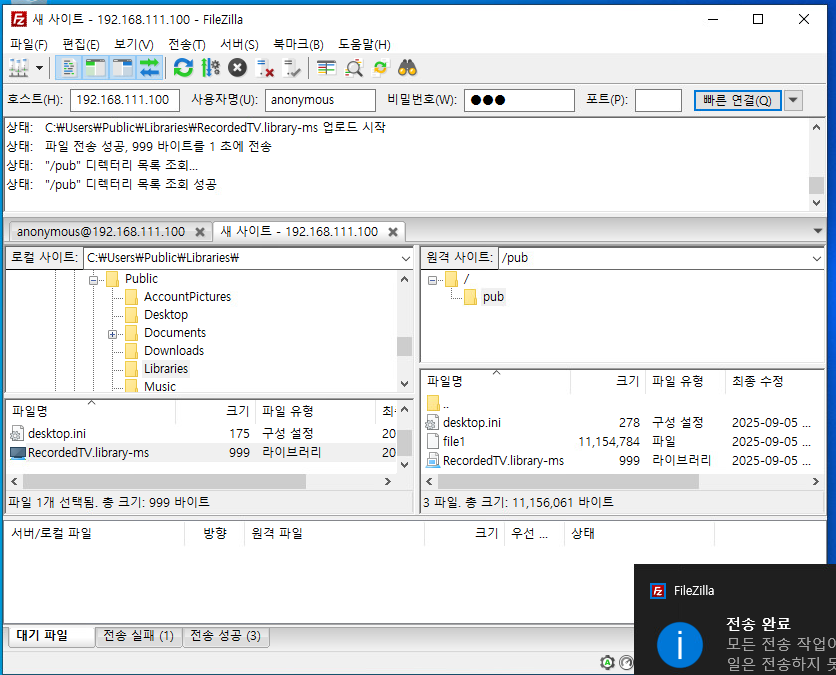The image size is (836, 675).
Task: Open remote parent directory '..' folder
Action: (x=622, y=404)
